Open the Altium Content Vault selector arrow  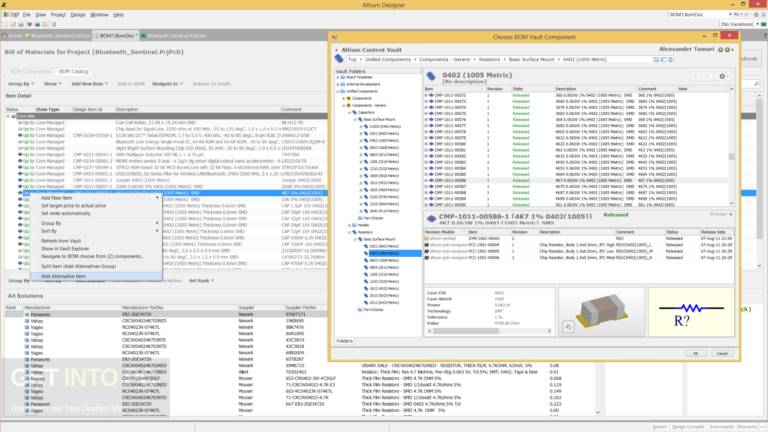coord(336,50)
